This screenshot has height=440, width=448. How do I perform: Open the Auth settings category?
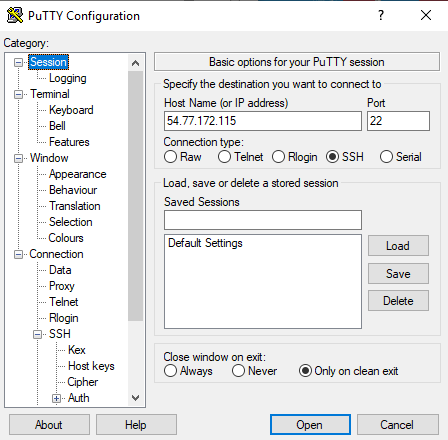(x=79, y=398)
